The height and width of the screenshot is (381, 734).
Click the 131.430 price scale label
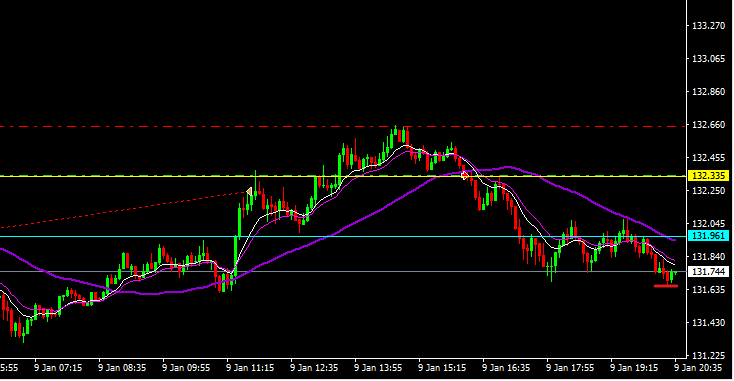pos(709,322)
